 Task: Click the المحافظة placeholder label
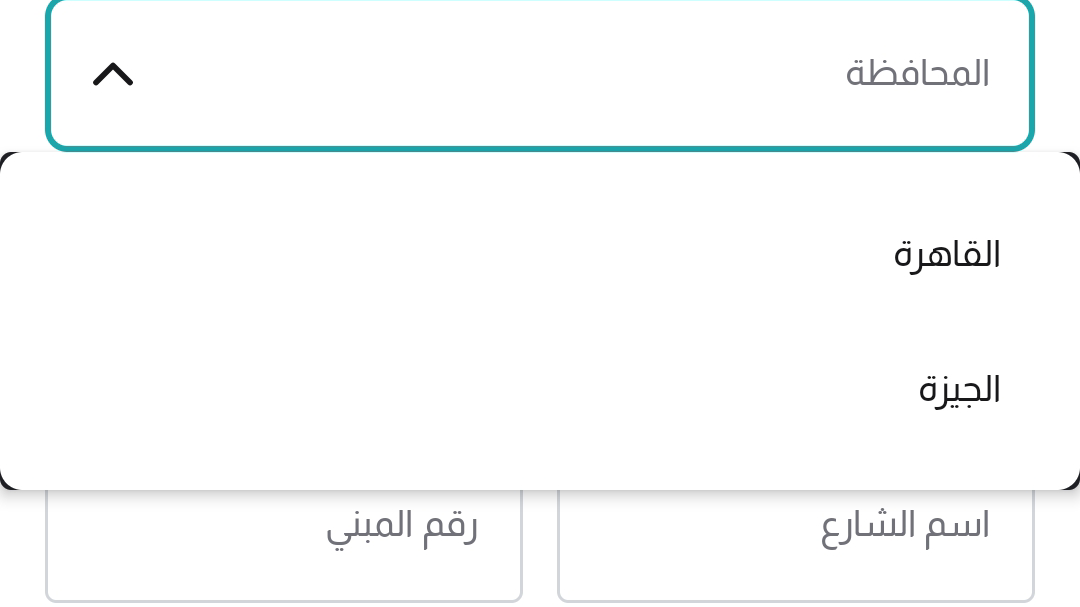tap(917, 74)
